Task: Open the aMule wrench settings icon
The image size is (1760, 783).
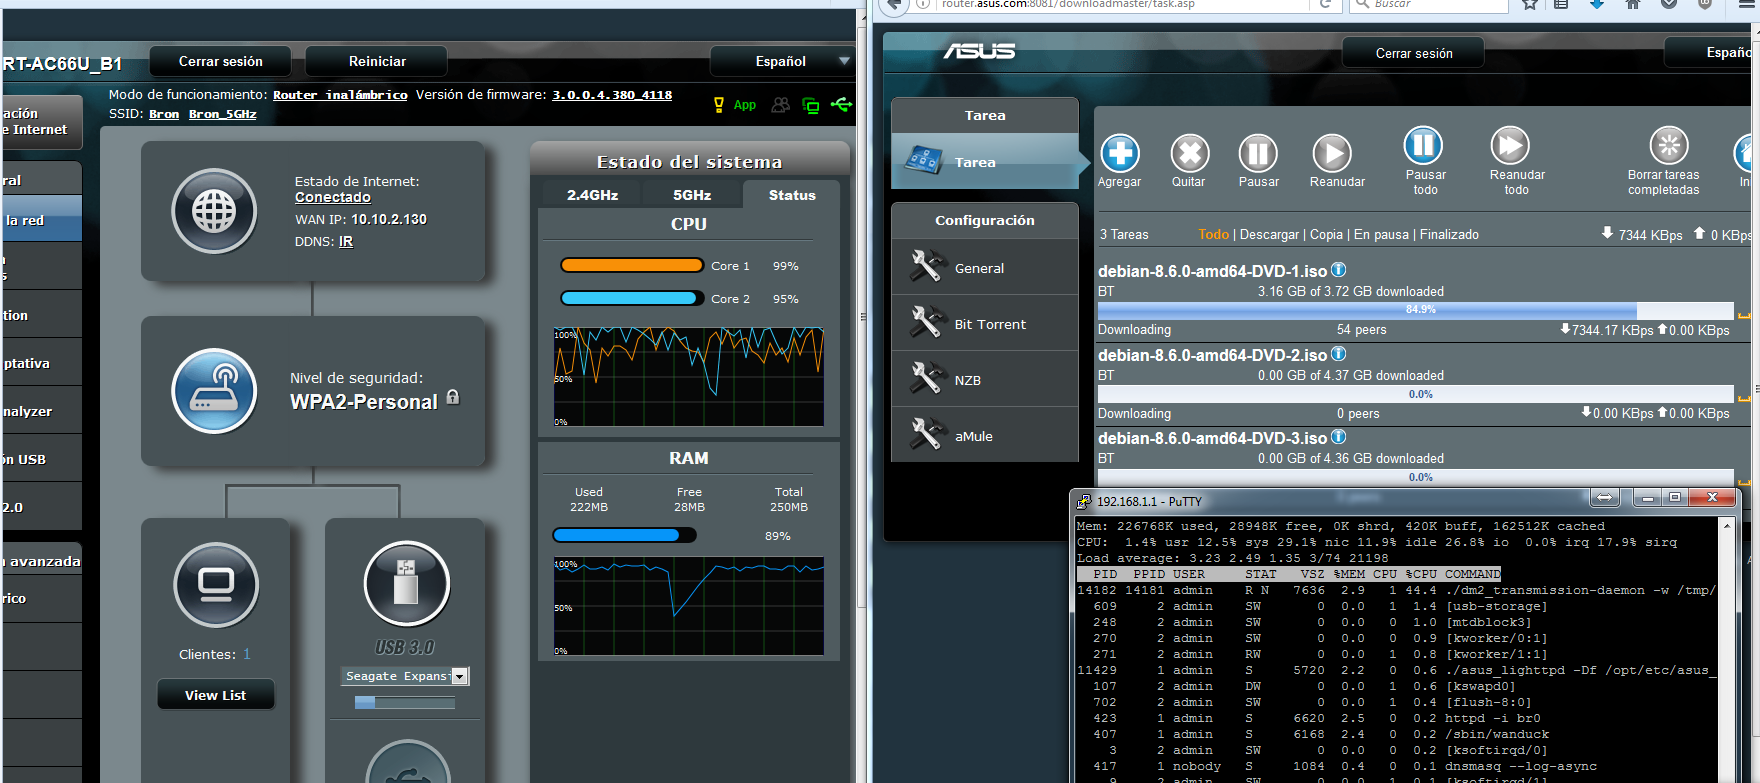Action: pos(927,434)
